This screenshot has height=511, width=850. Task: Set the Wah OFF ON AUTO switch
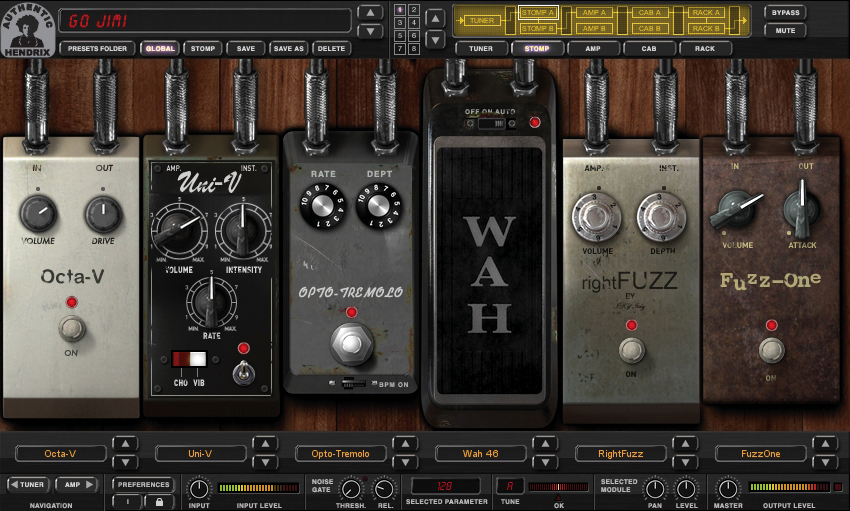tap(491, 124)
